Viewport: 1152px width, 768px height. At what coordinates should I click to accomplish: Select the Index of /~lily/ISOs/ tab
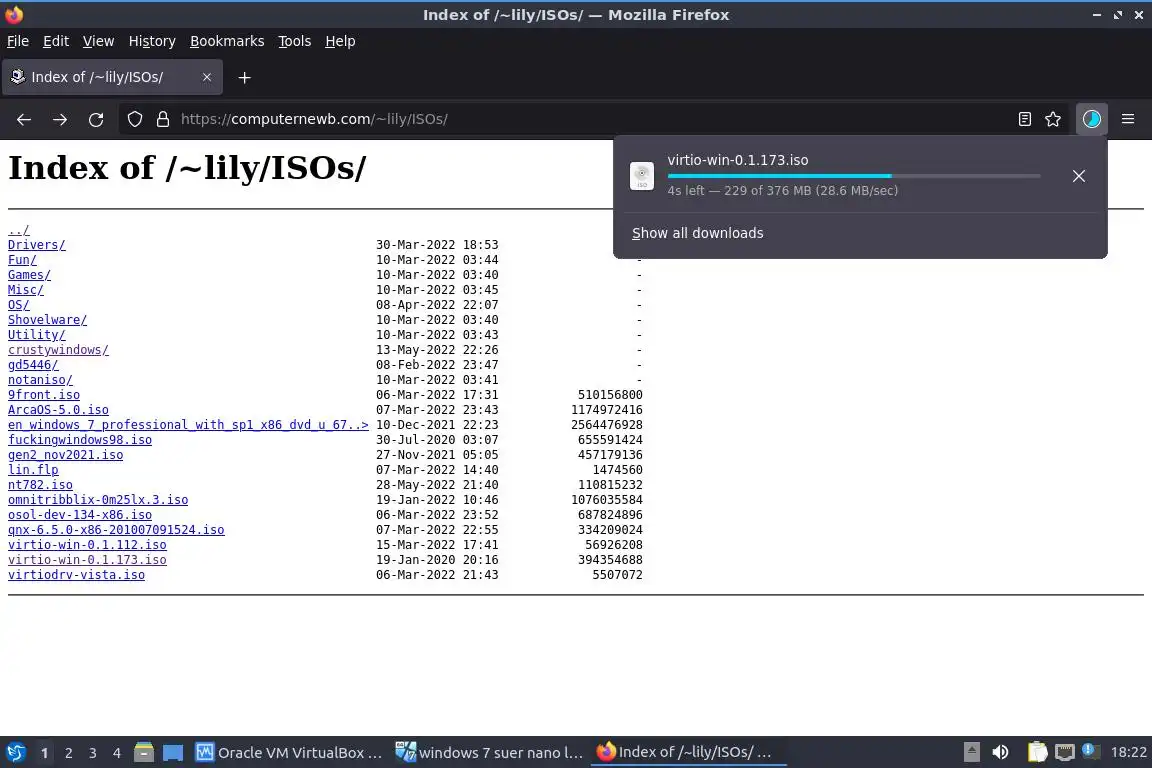(112, 77)
